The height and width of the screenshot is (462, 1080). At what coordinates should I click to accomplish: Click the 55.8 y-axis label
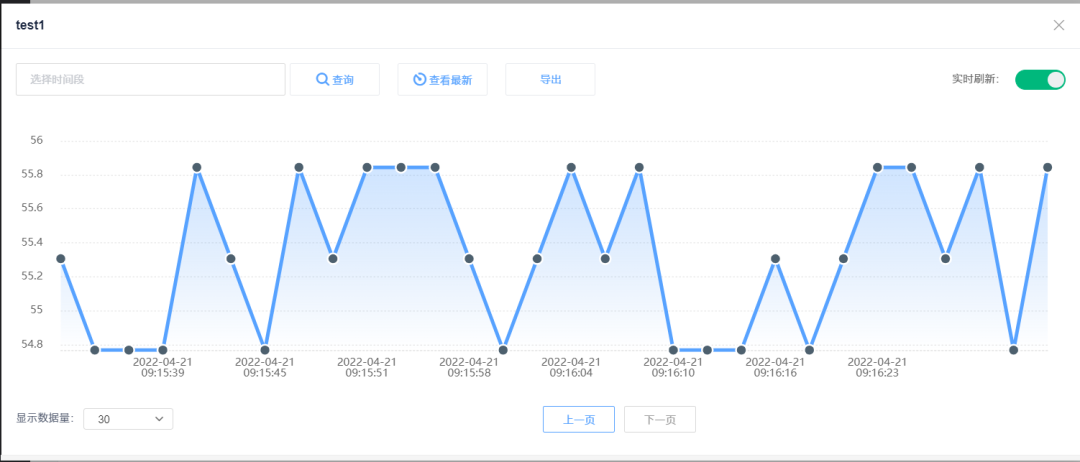pos(32,174)
